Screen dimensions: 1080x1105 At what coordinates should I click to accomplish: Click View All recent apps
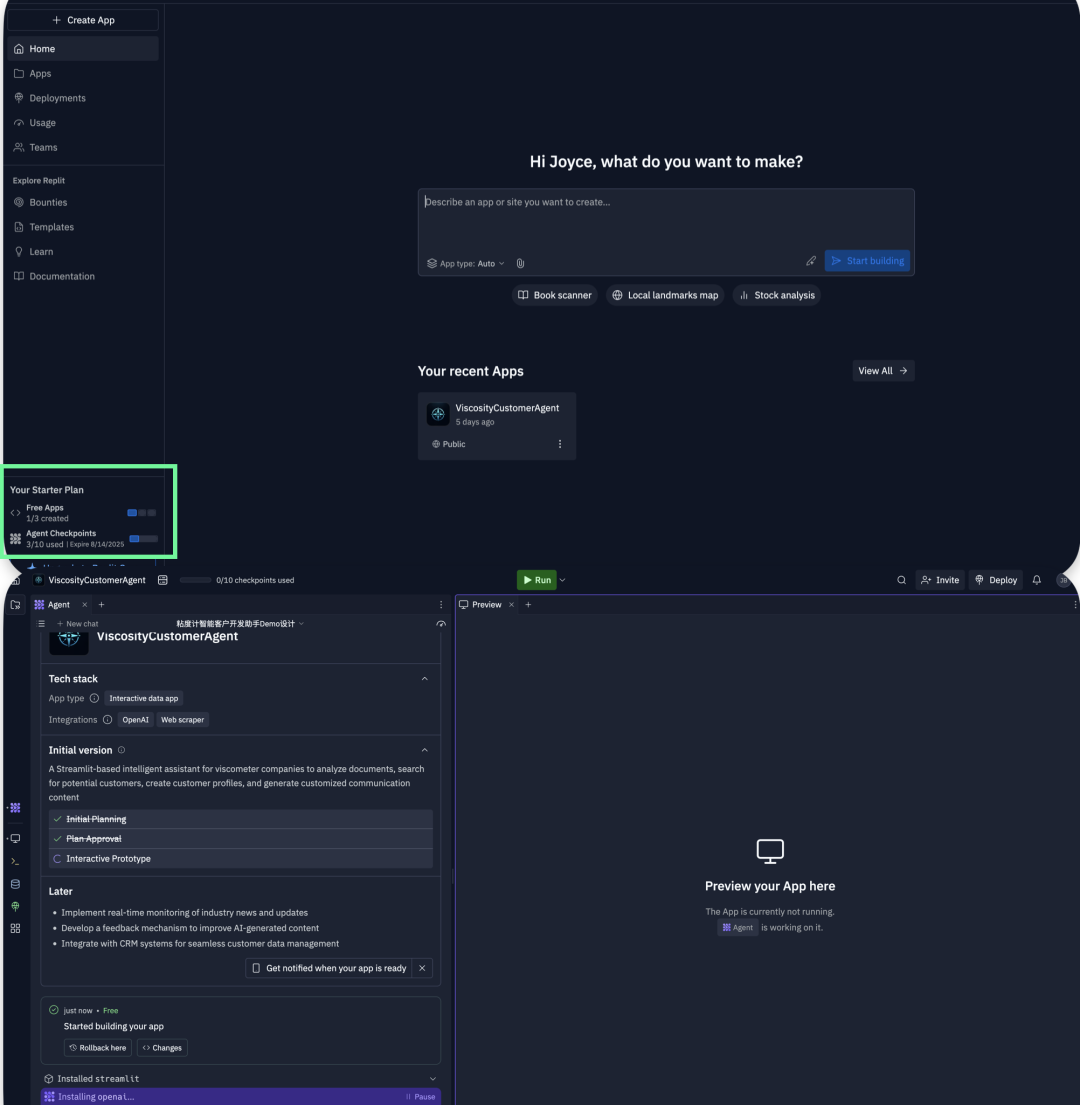883,371
